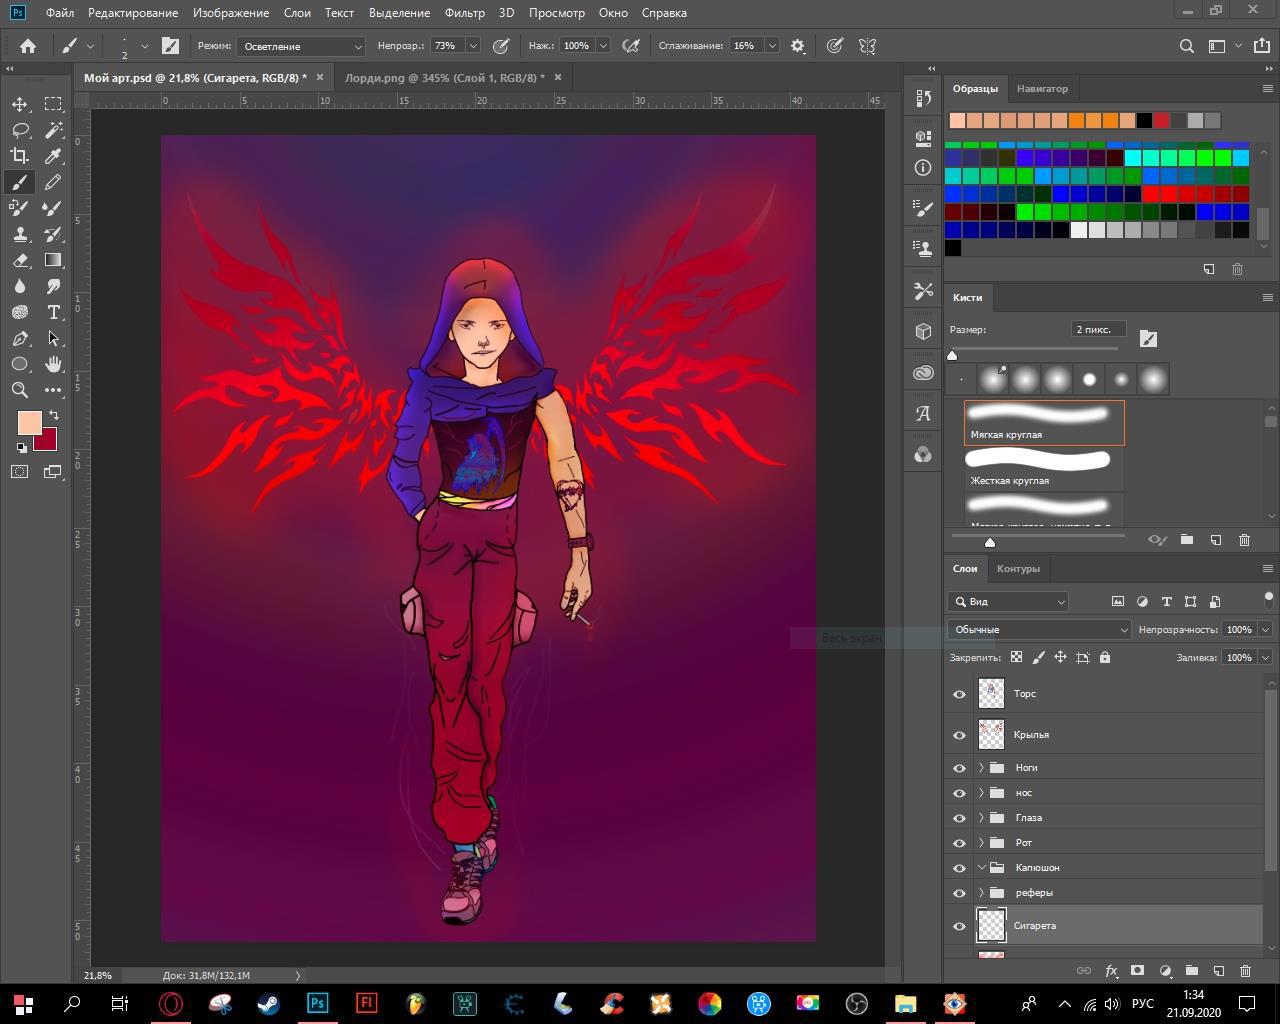Hide the Сигарета layer
The height and width of the screenshot is (1024, 1280).
959,926
